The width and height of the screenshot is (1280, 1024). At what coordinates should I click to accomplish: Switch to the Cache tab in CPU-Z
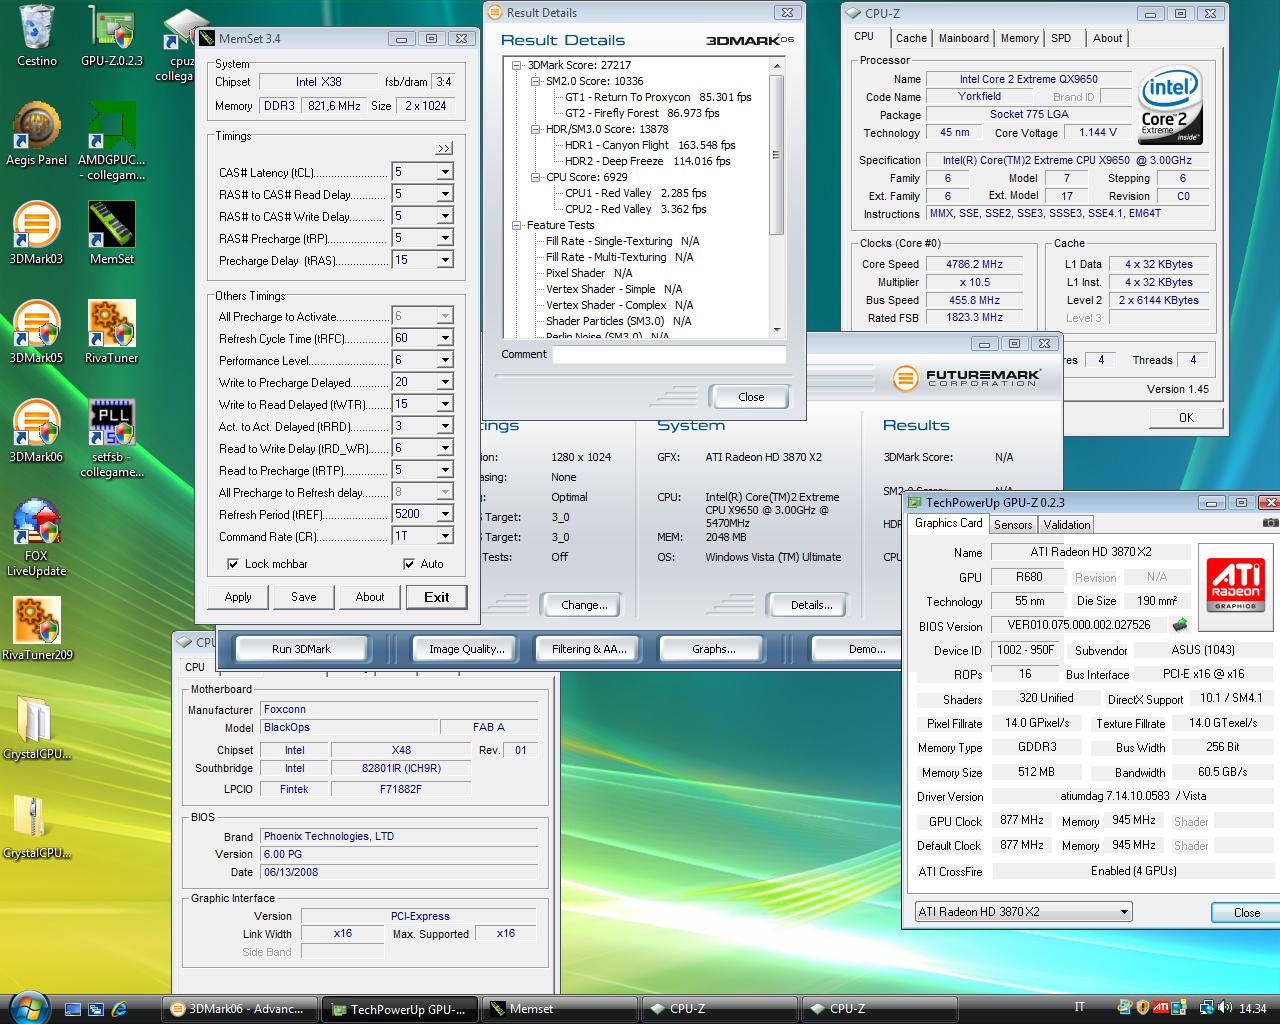pyautogui.click(x=910, y=38)
